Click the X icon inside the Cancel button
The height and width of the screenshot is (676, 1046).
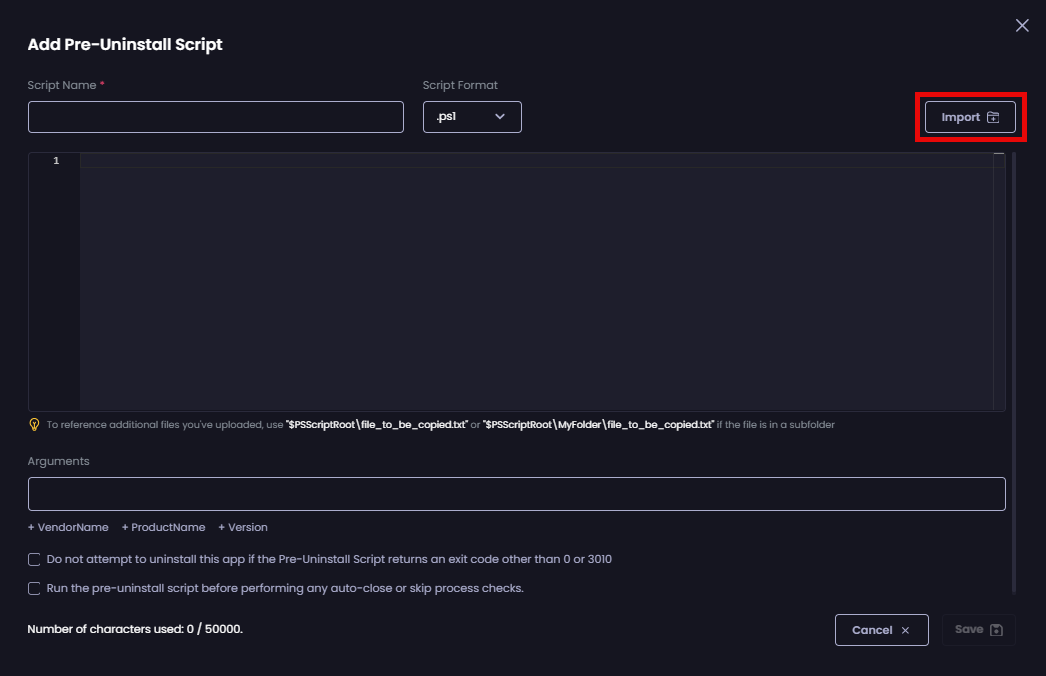(x=905, y=630)
